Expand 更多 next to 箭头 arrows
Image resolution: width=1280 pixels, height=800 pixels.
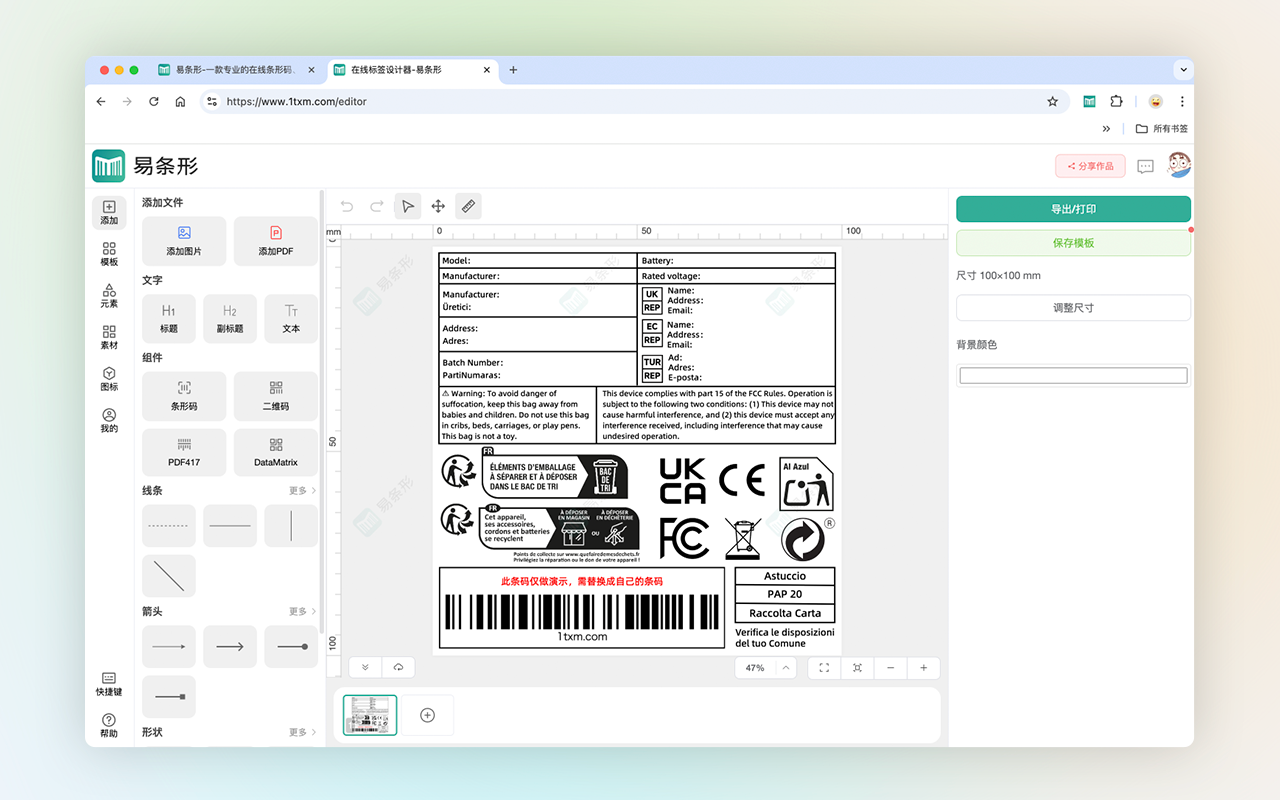tap(302, 611)
